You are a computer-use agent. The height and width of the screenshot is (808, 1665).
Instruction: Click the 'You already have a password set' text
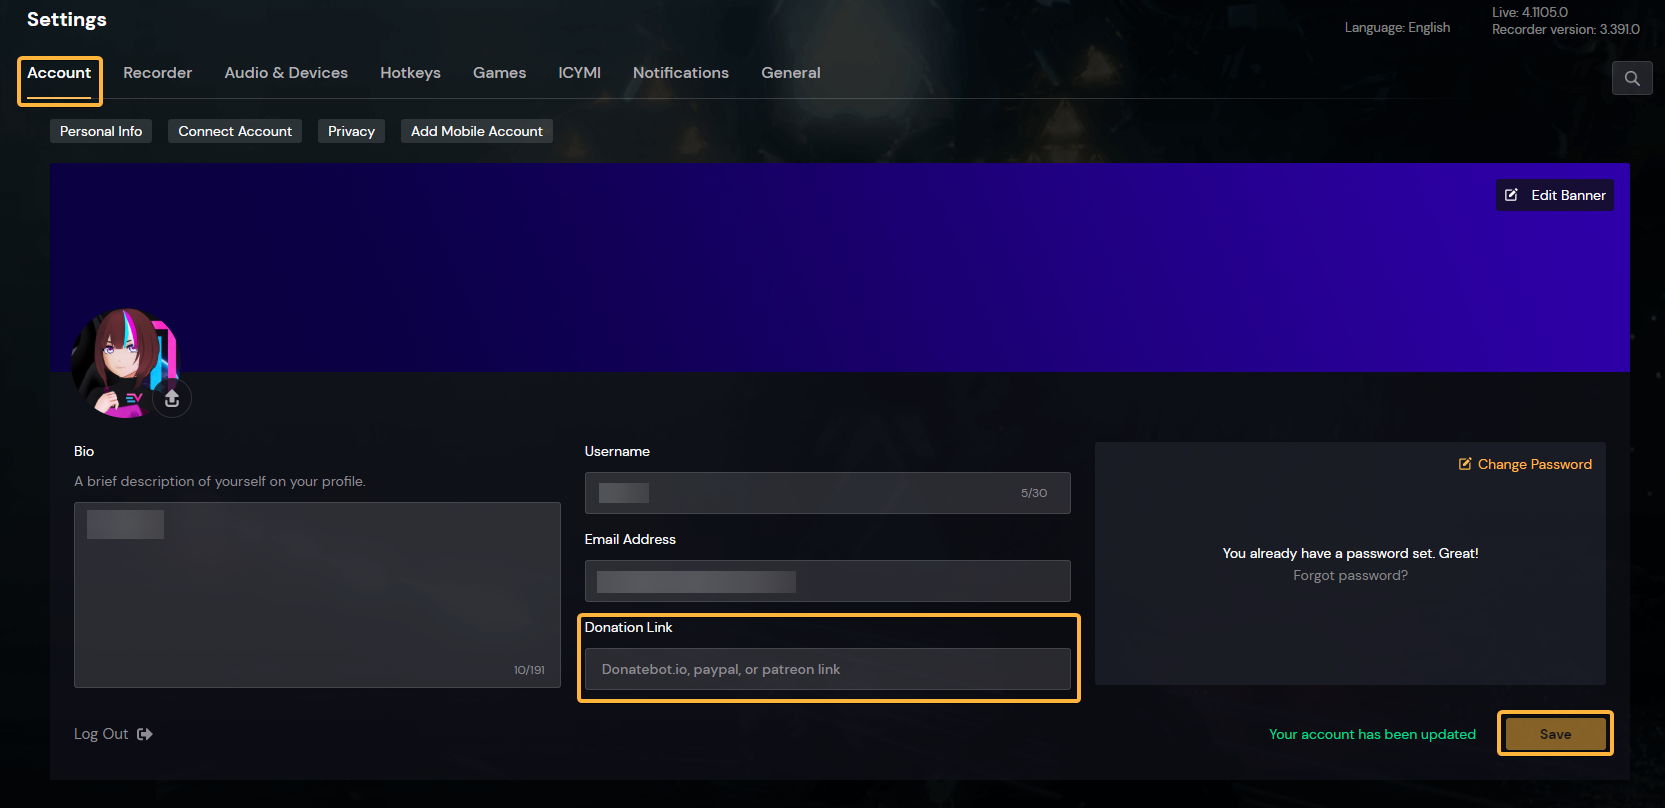pyautogui.click(x=1350, y=553)
